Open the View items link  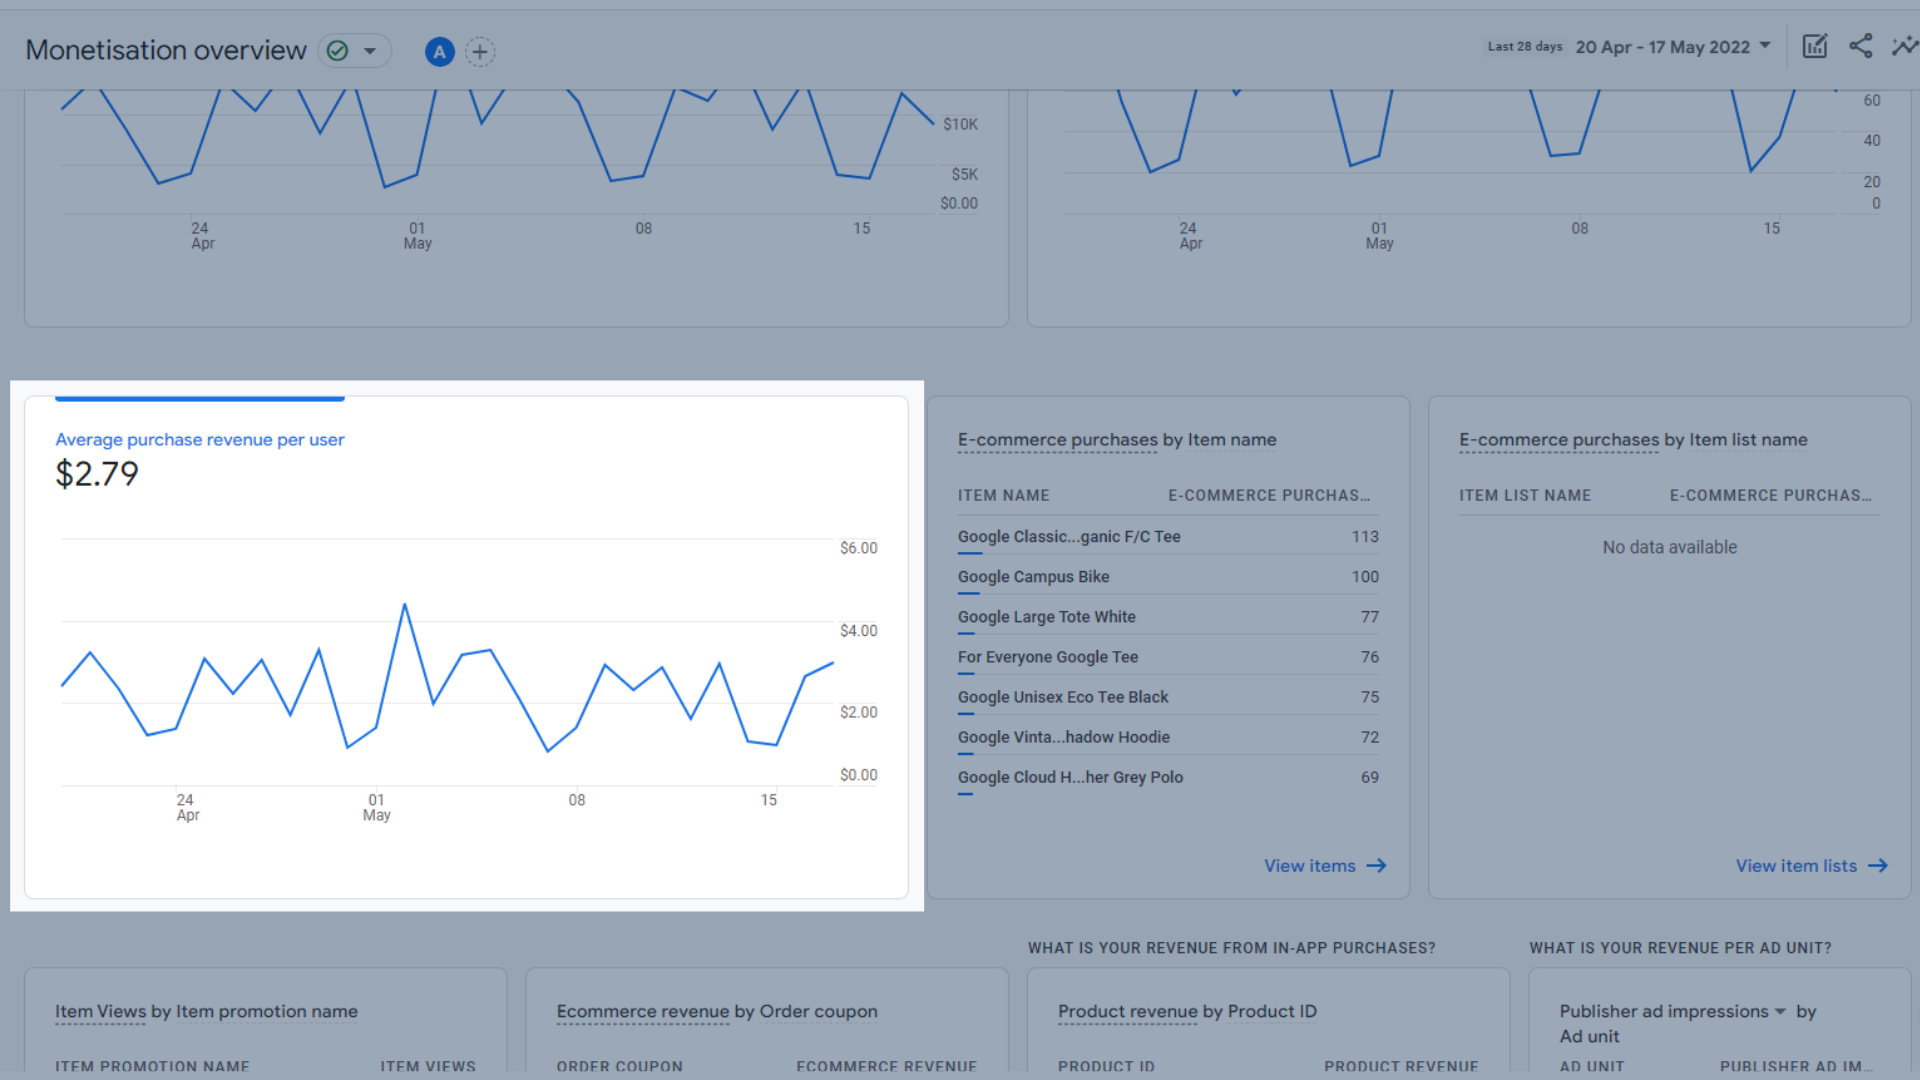click(1309, 866)
